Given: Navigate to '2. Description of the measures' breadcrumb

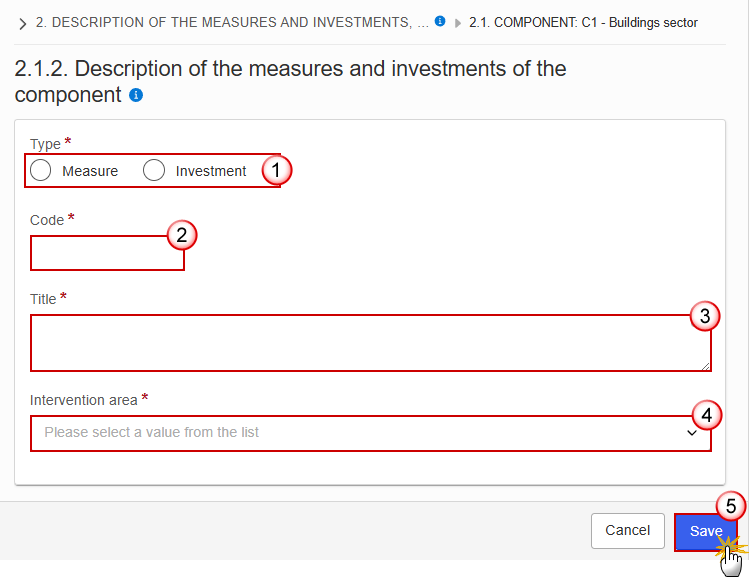Looking at the screenshot, I should (x=232, y=23).
